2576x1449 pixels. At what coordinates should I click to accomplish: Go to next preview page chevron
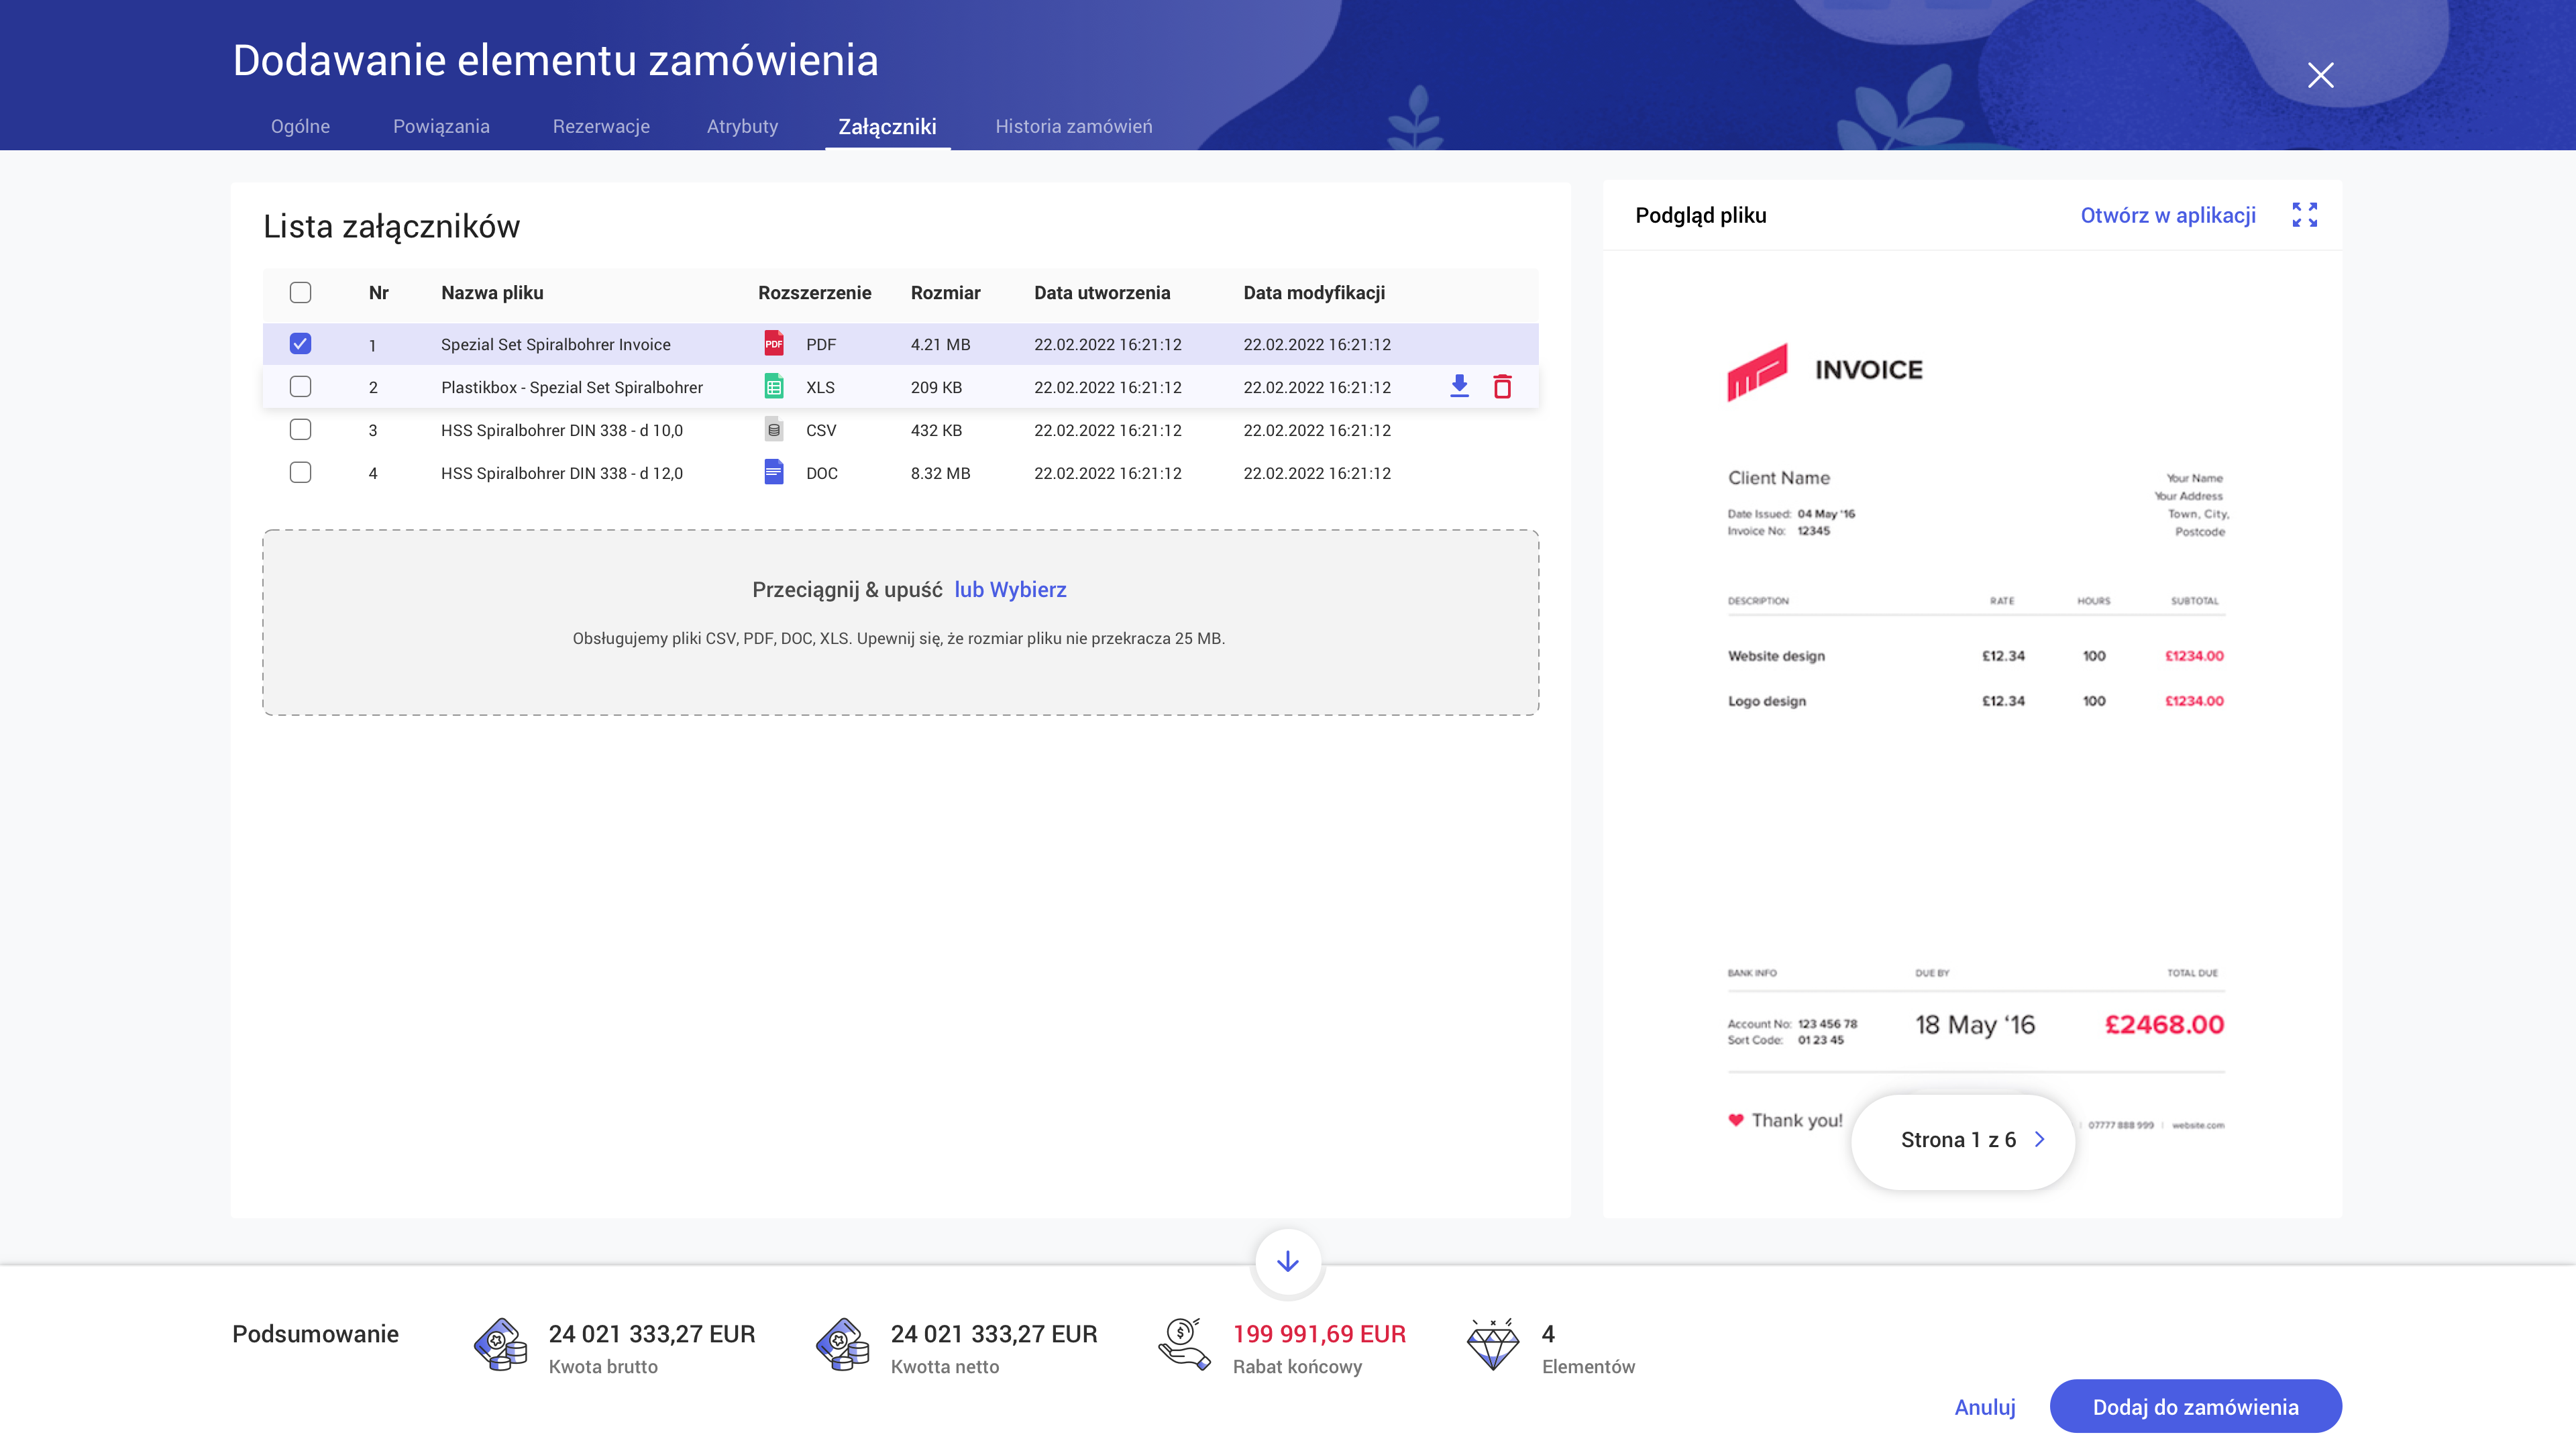point(2040,1140)
